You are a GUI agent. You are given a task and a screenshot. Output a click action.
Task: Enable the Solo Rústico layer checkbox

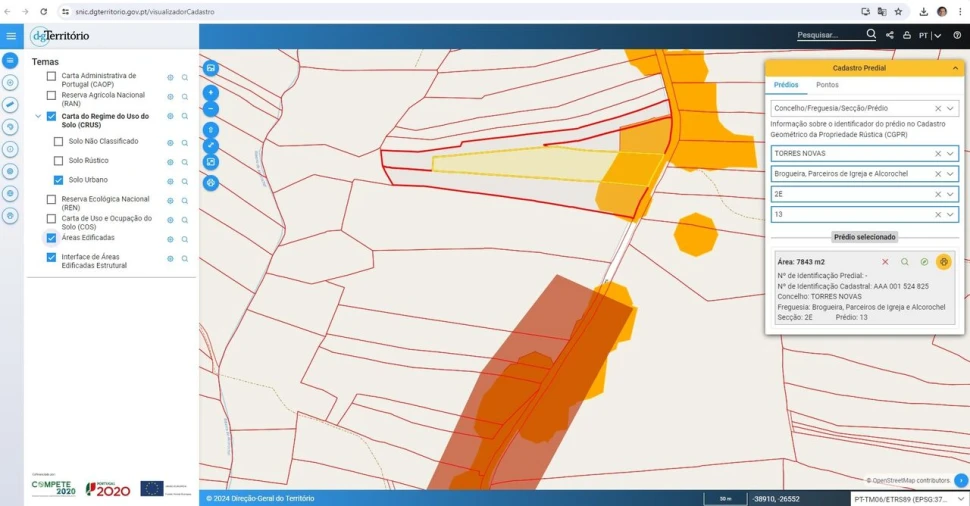[59, 161]
